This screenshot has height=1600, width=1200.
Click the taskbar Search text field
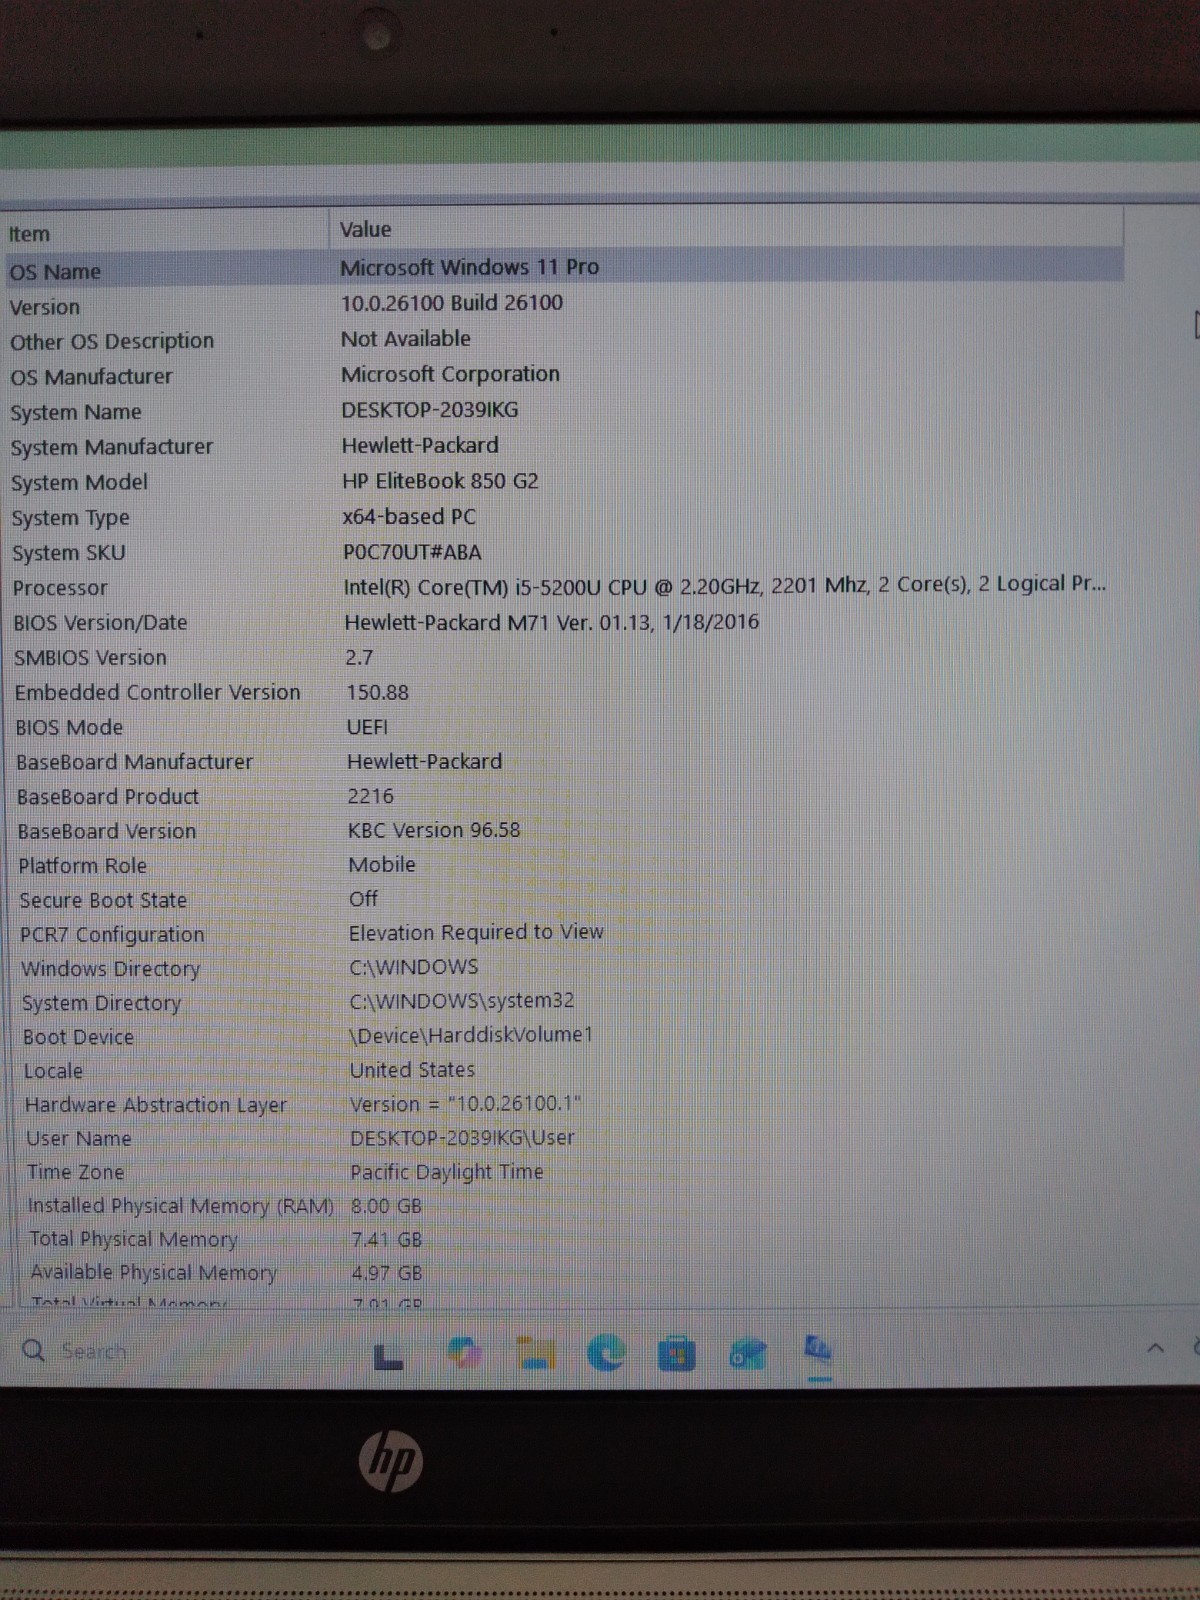point(94,1352)
